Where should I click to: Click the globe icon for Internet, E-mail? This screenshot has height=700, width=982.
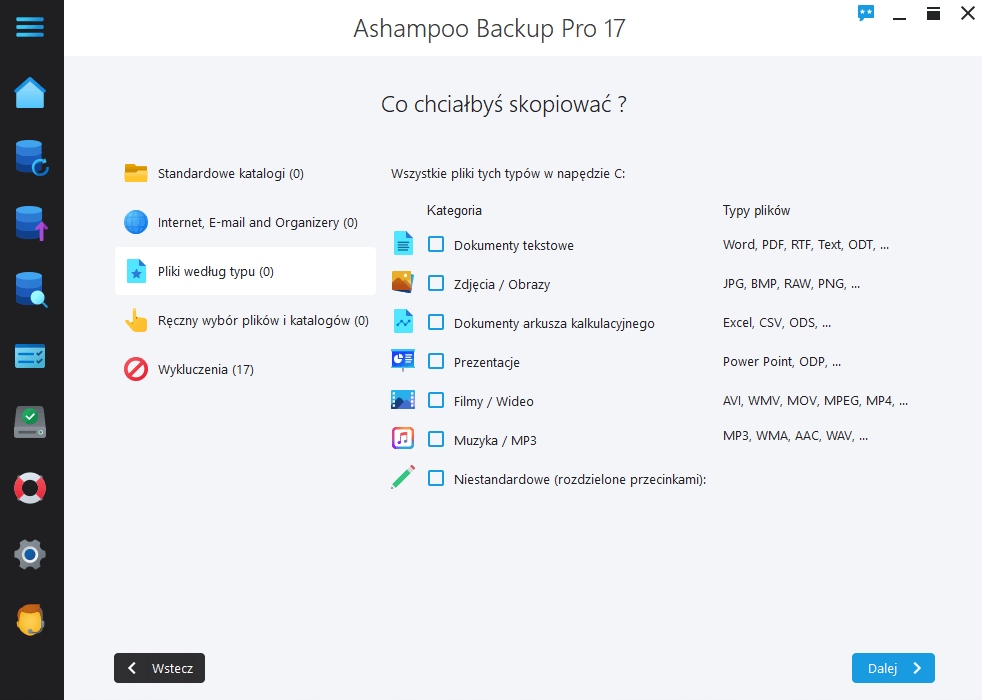point(136,222)
